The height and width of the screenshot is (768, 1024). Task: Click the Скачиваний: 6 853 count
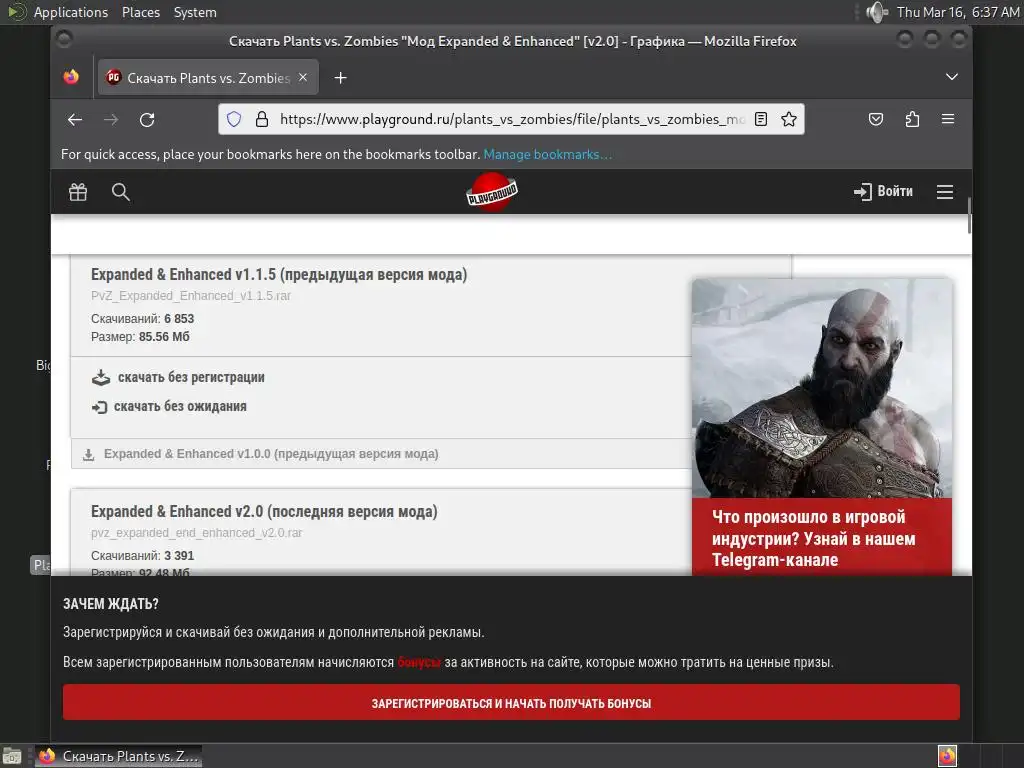pos(142,319)
